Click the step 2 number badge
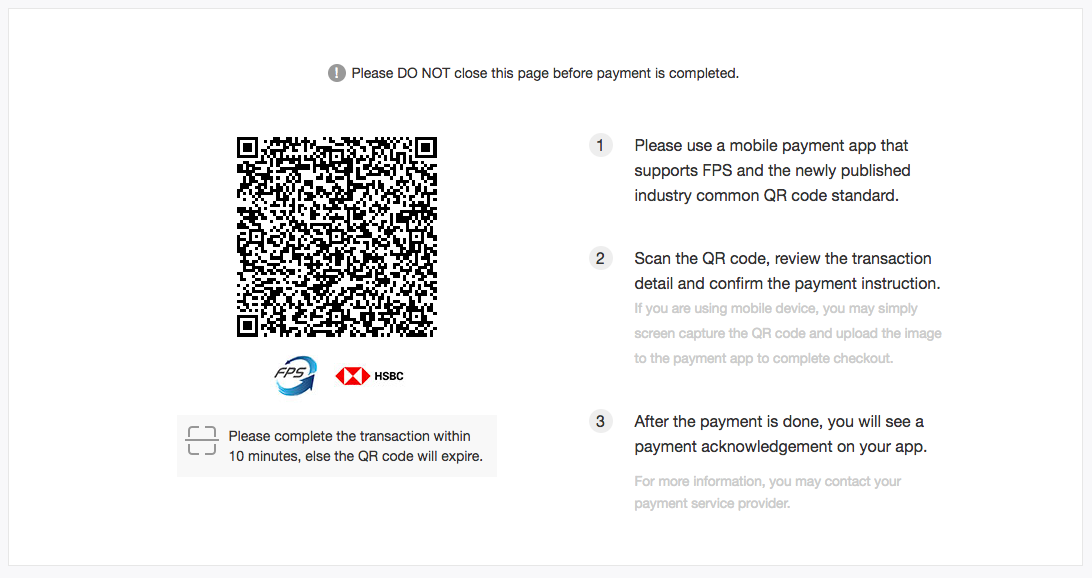Viewport: 1092px width, 578px height. (x=600, y=258)
